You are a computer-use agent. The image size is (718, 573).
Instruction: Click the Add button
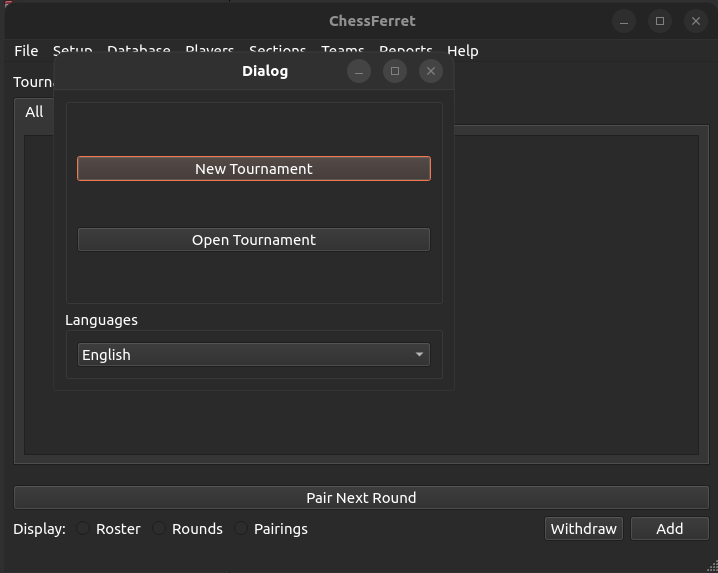[x=669, y=529]
